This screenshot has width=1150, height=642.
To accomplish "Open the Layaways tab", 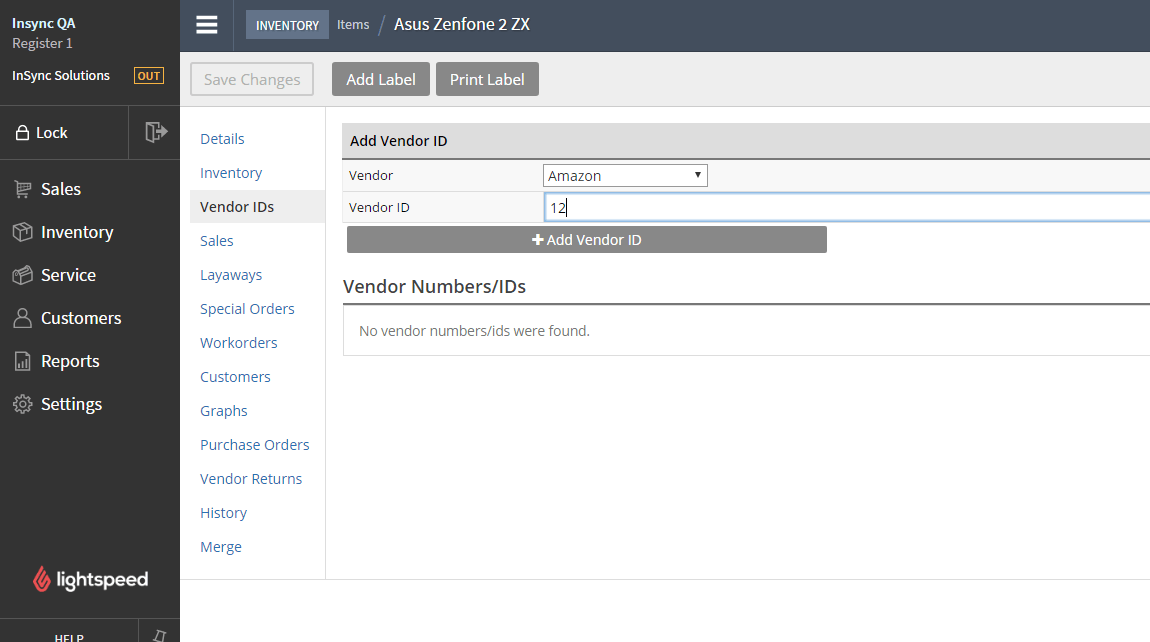I will point(231,275).
